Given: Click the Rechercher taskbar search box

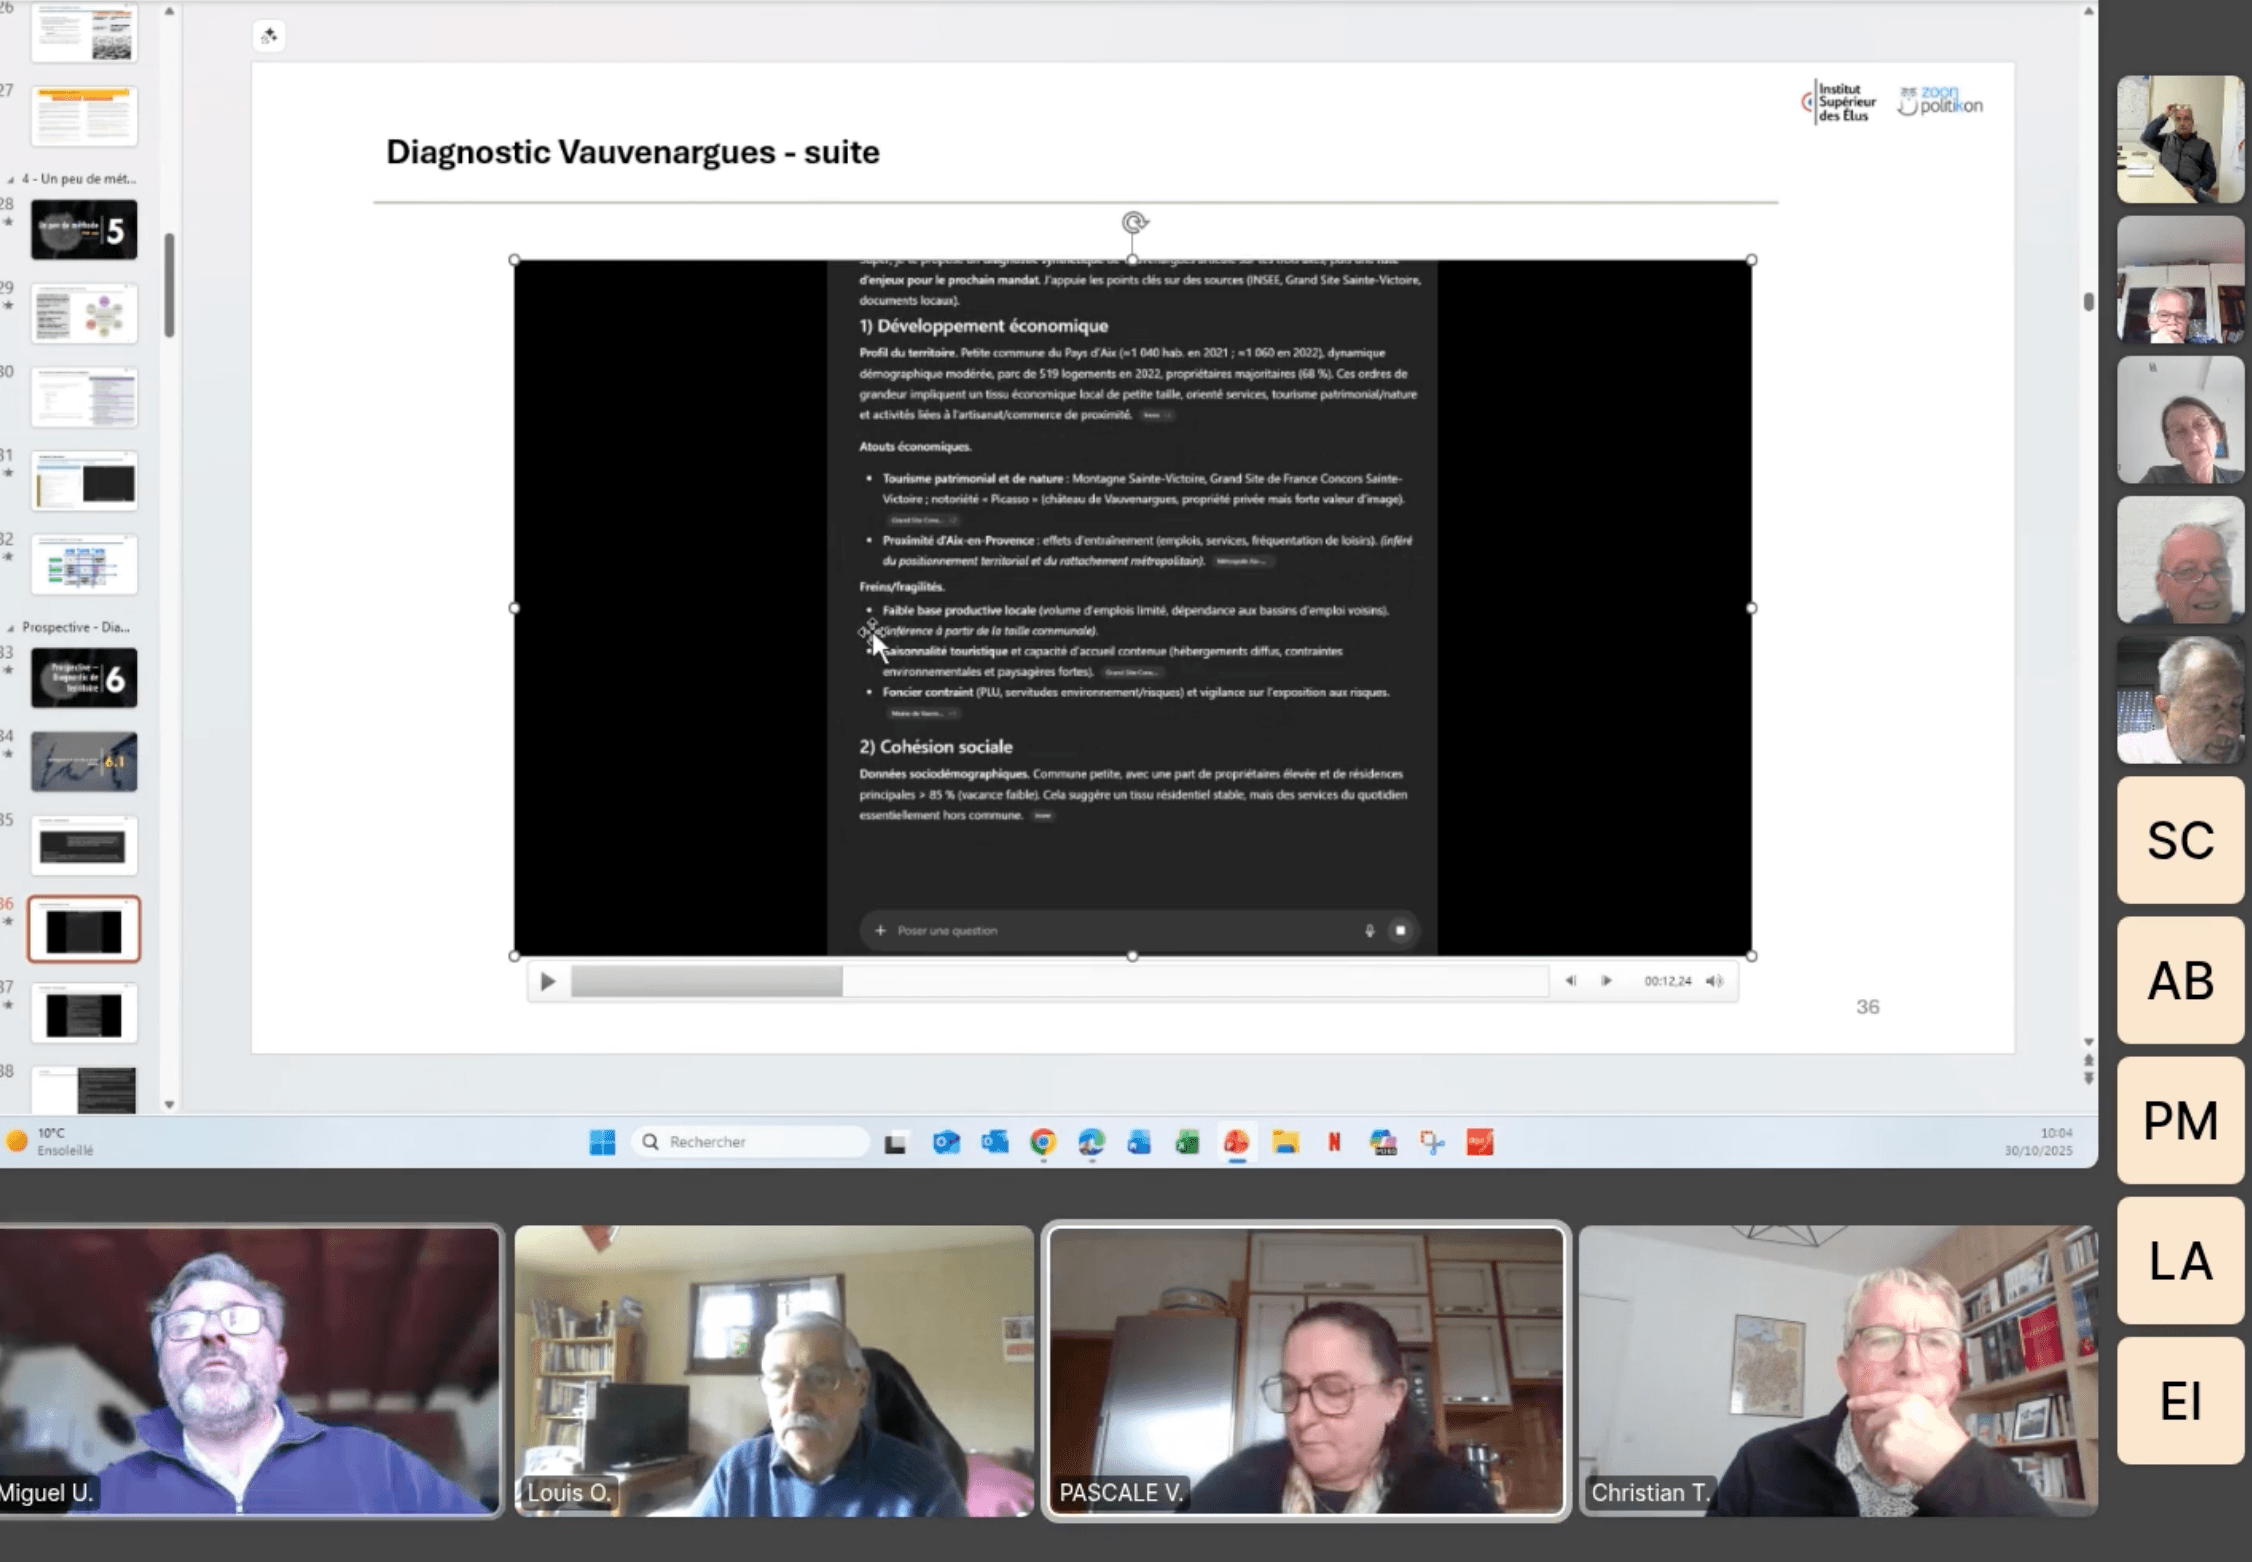Looking at the screenshot, I should [x=750, y=1142].
